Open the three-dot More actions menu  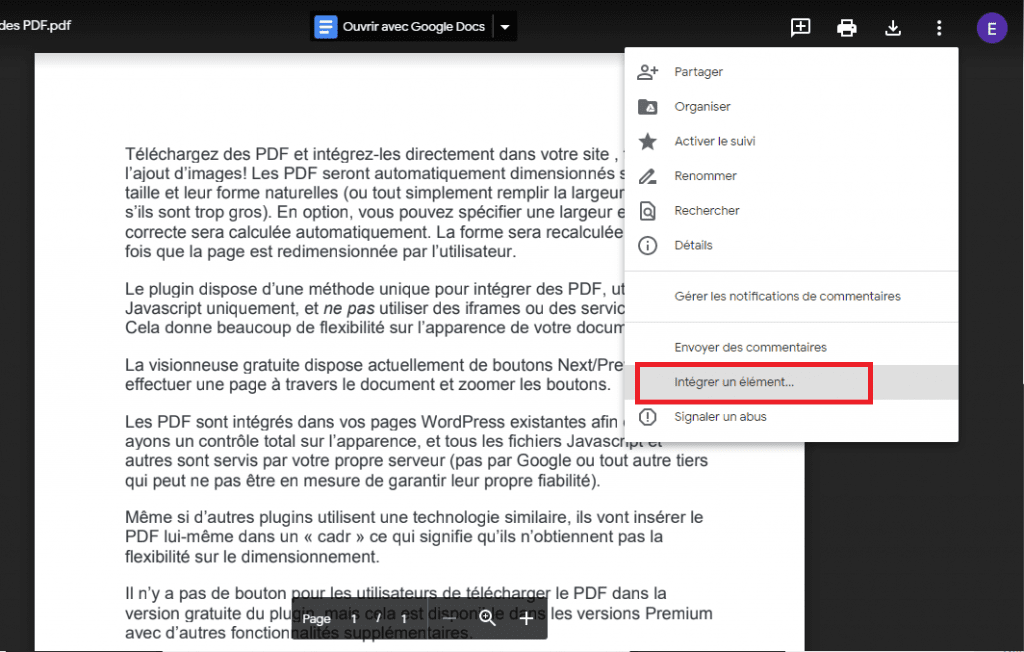point(938,27)
